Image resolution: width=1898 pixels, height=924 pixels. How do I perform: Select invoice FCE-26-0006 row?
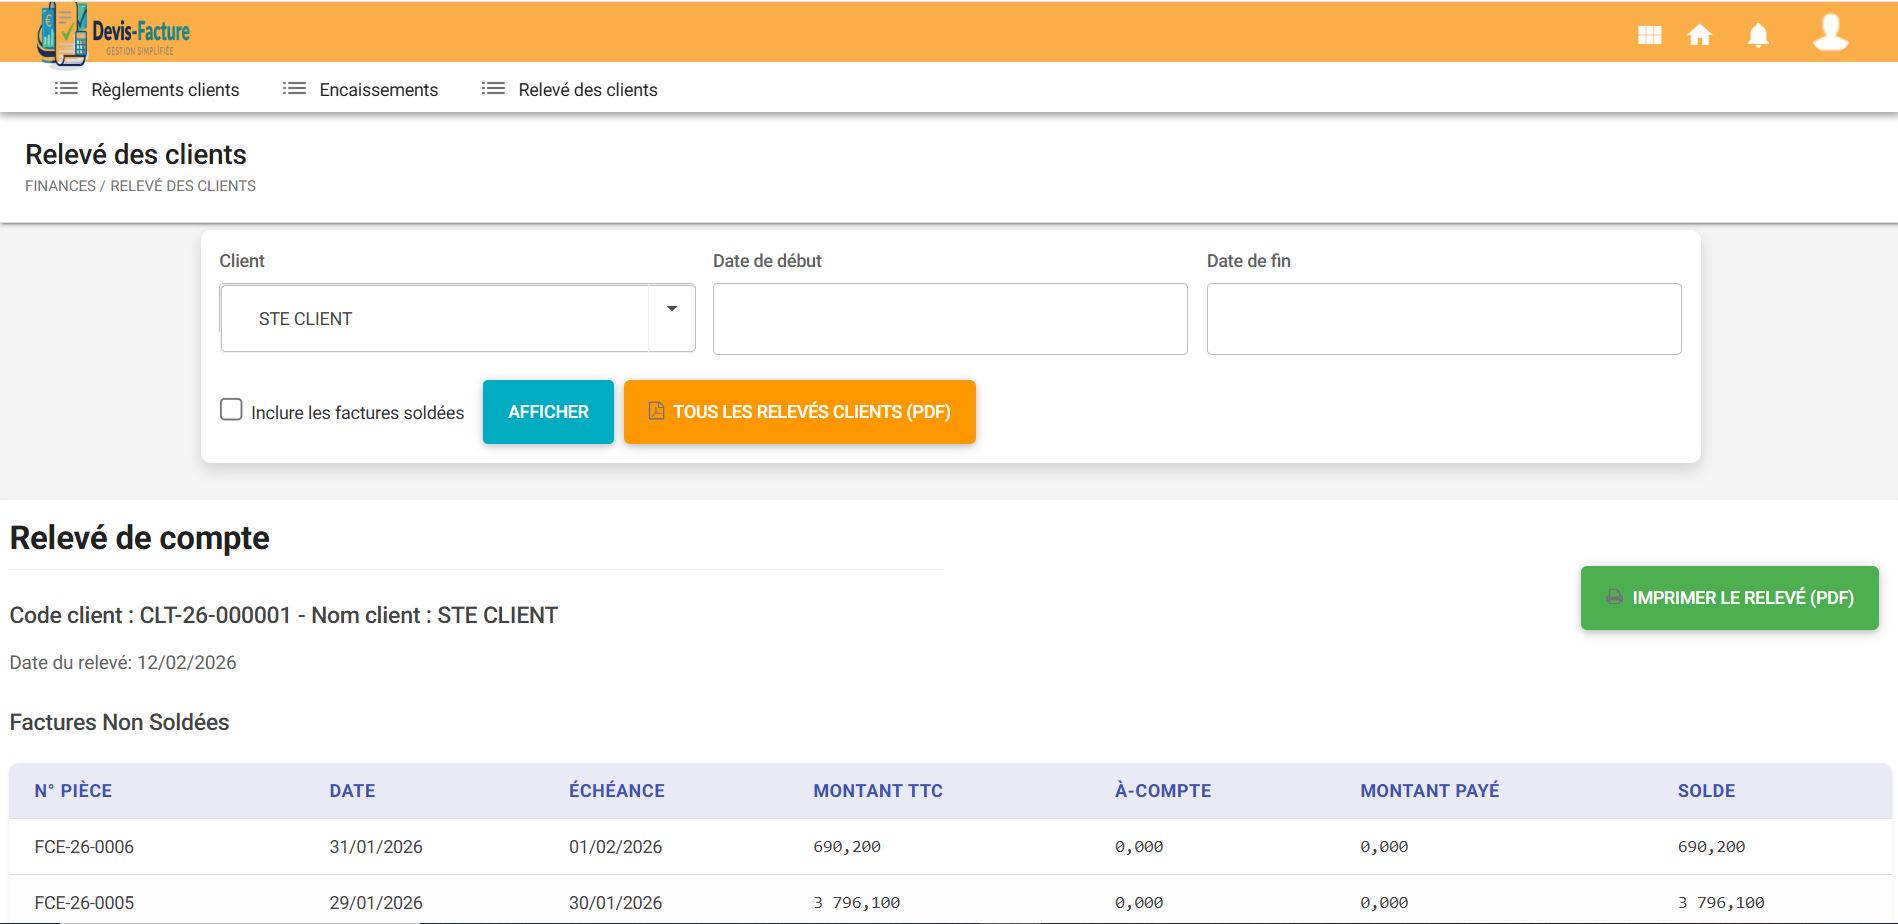point(84,847)
